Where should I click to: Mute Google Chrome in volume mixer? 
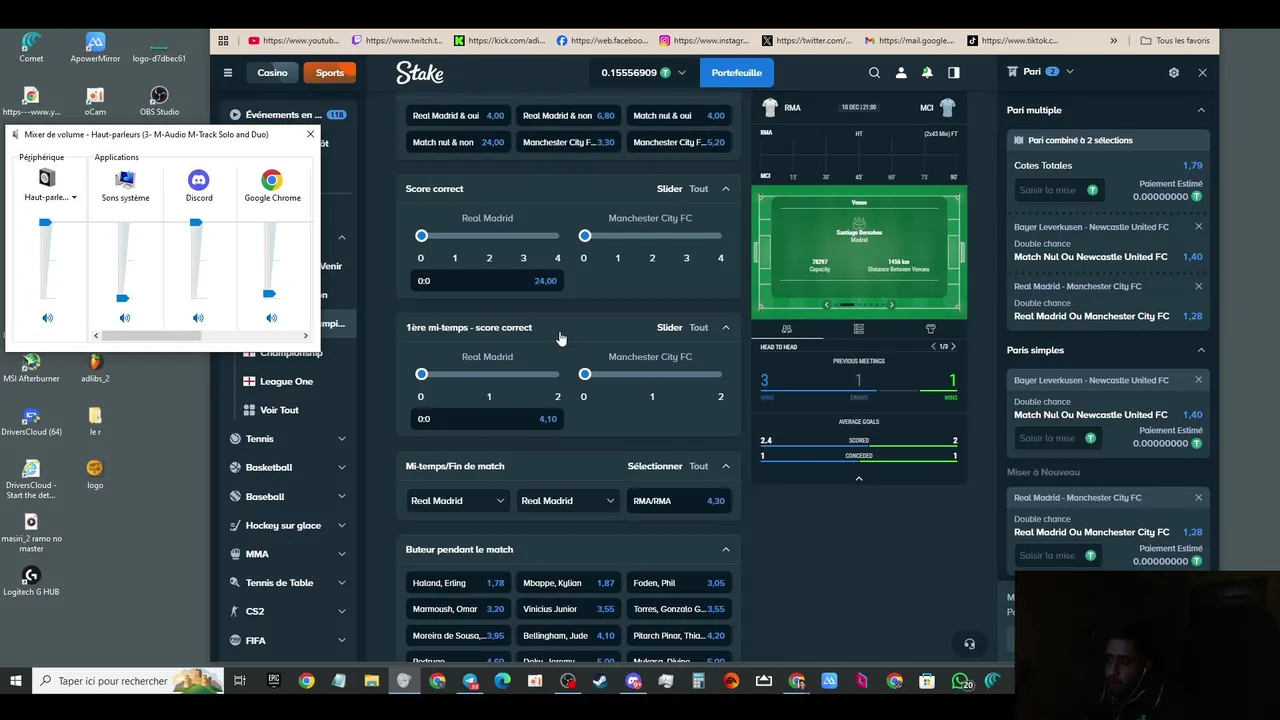click(271, 318)
